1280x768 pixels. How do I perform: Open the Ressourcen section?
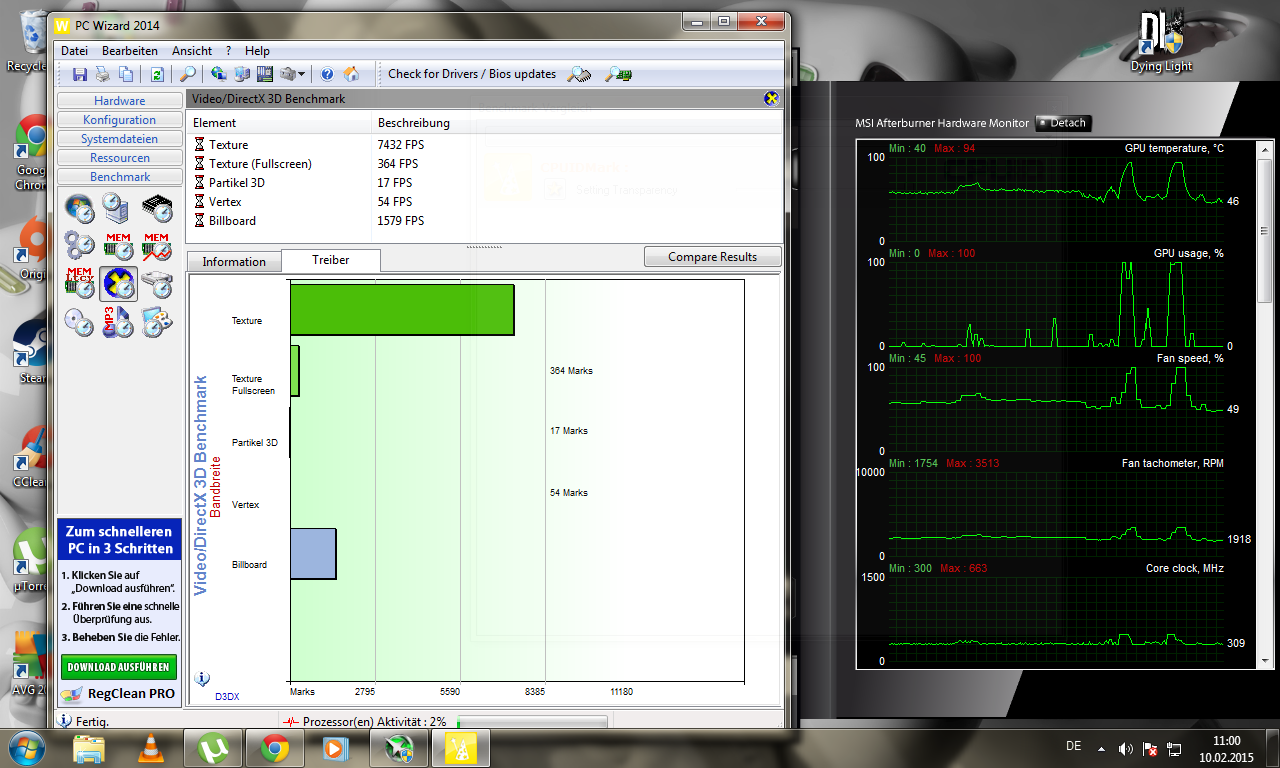point(120,158)
